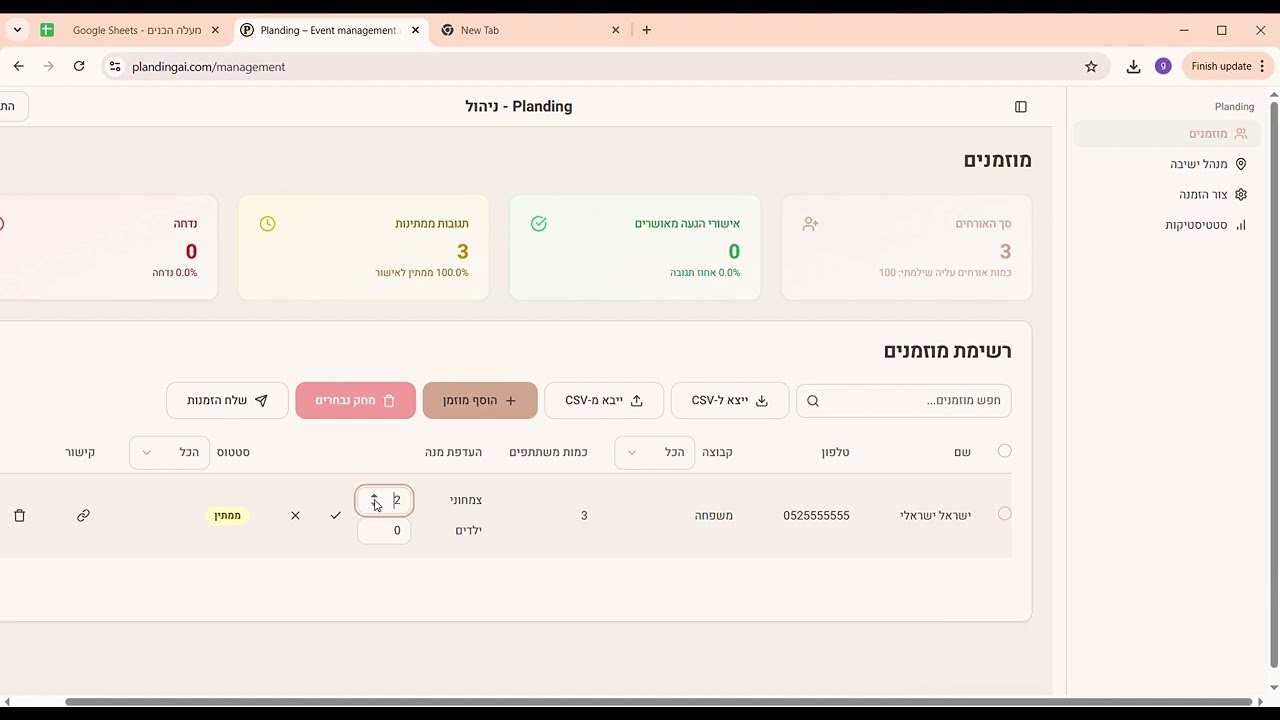Delete selected guests with מחק נבחרים
The image size is (1280, 720).
pos(355,401)
